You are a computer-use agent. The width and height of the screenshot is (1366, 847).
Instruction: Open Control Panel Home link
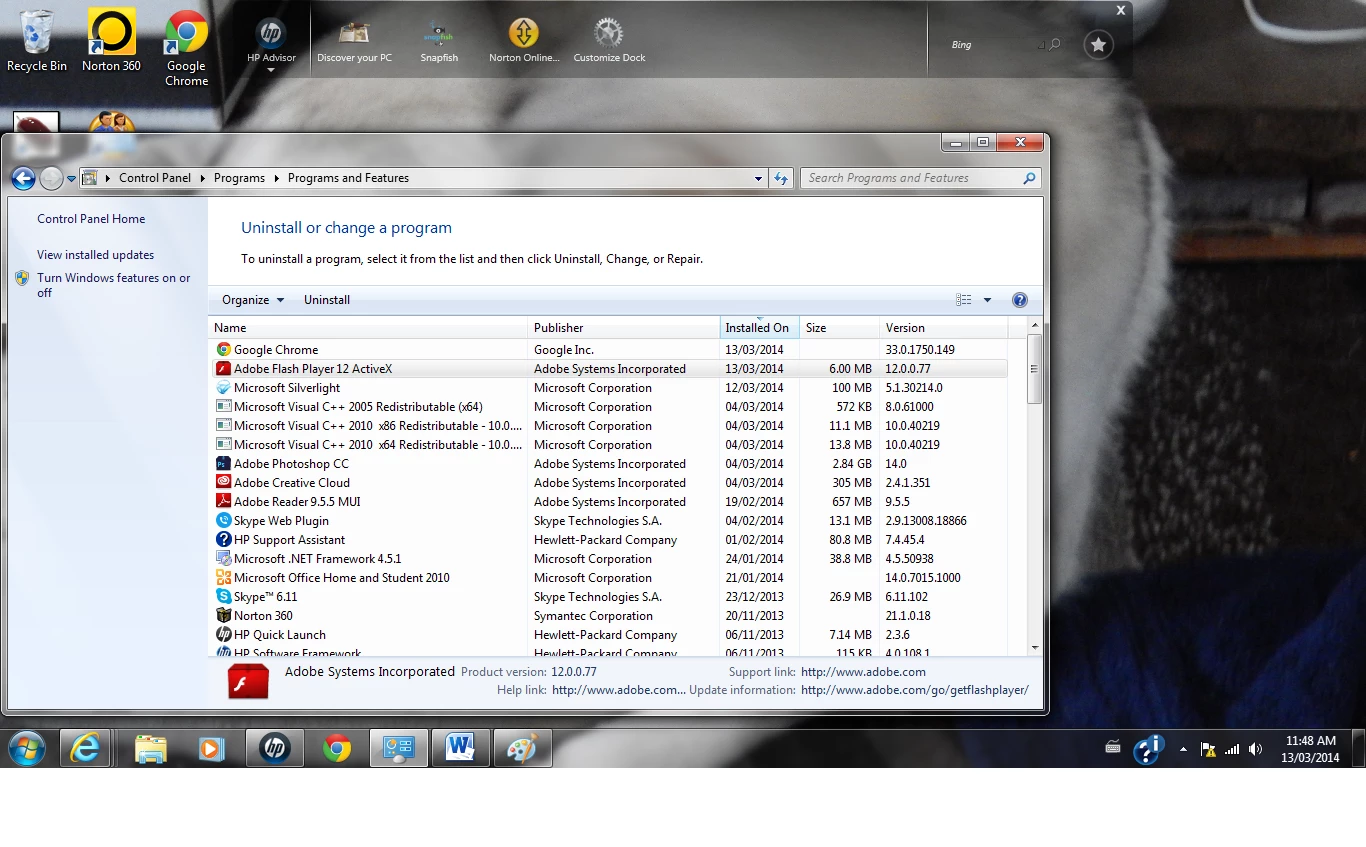click(91, 219)
